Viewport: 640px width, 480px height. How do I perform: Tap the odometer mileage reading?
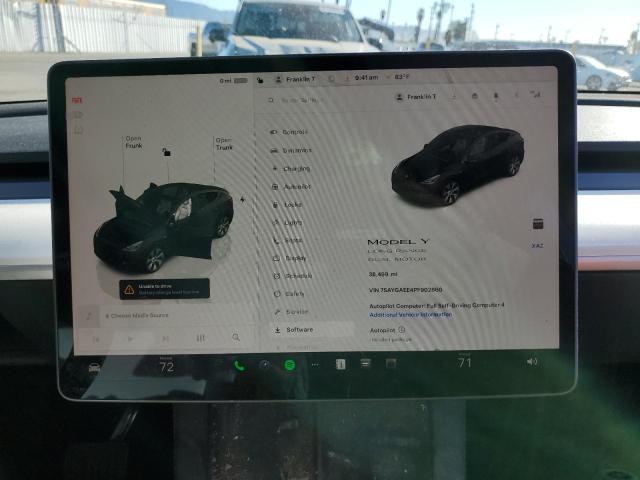[383, 274]
